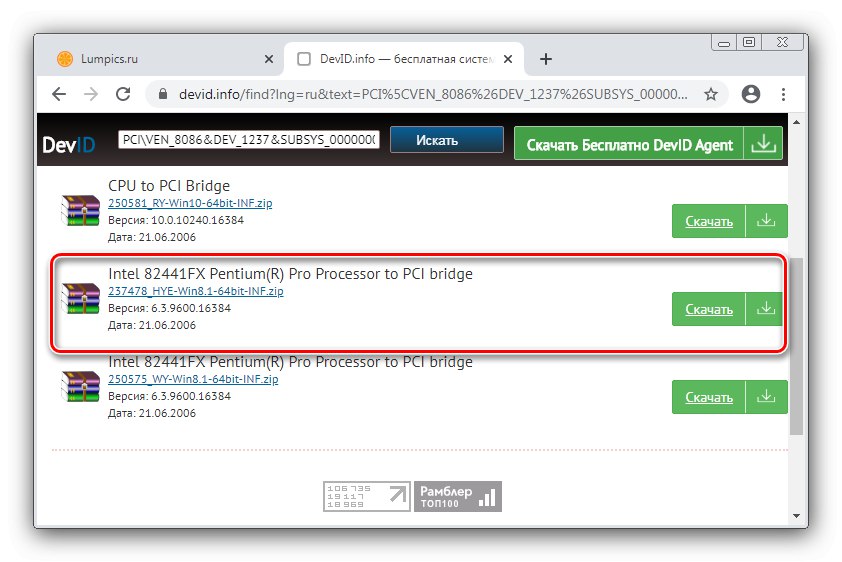Screen dimensions: 842x562
Task: Open the Chrome three-dot menu
Action: point(783,94)
